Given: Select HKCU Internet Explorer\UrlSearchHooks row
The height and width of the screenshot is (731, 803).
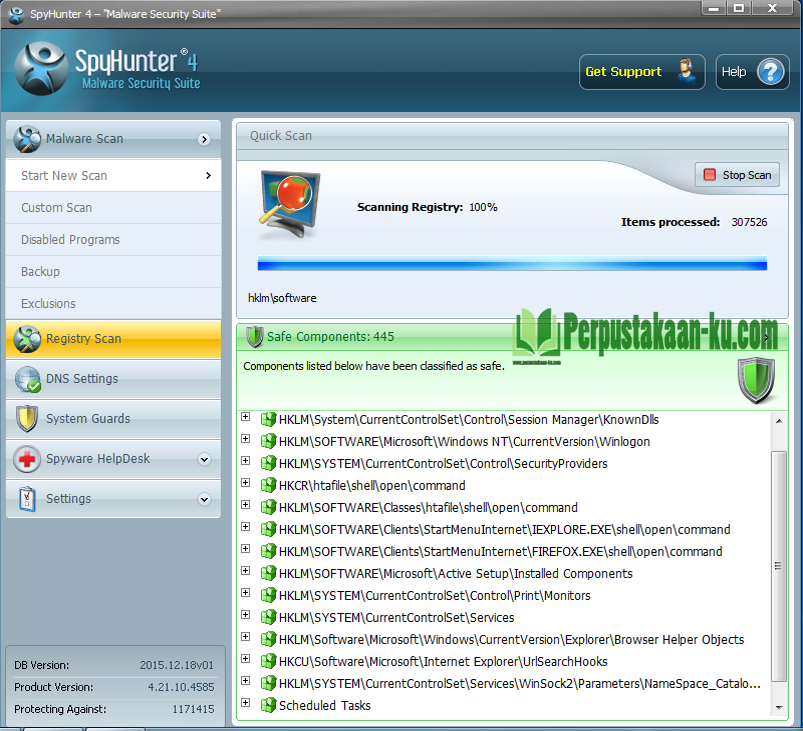Looking at the screenshot, I should point(443,662).
